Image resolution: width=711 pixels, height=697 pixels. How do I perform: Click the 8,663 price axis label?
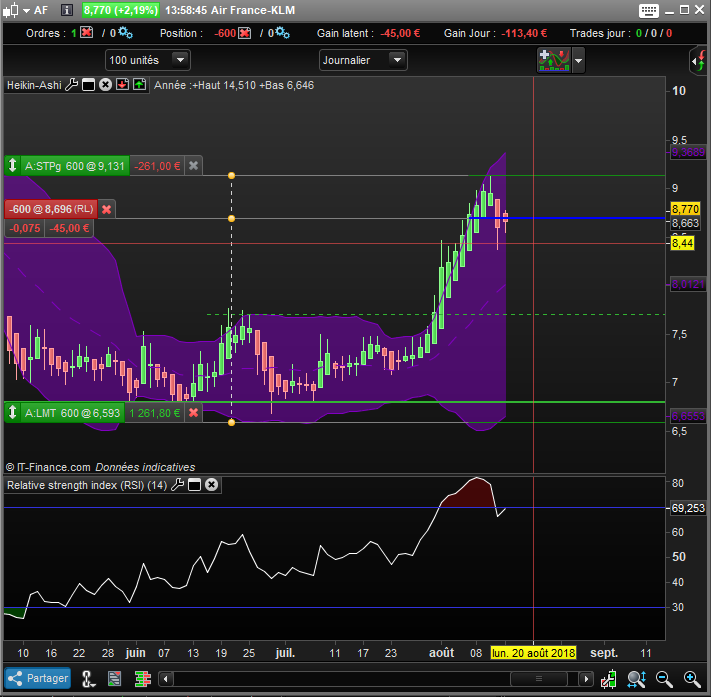tap(685, 223)
